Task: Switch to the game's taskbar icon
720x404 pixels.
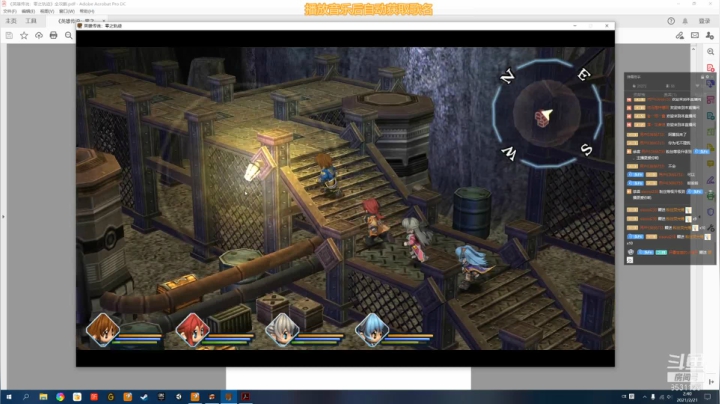Action: (228, 397)
